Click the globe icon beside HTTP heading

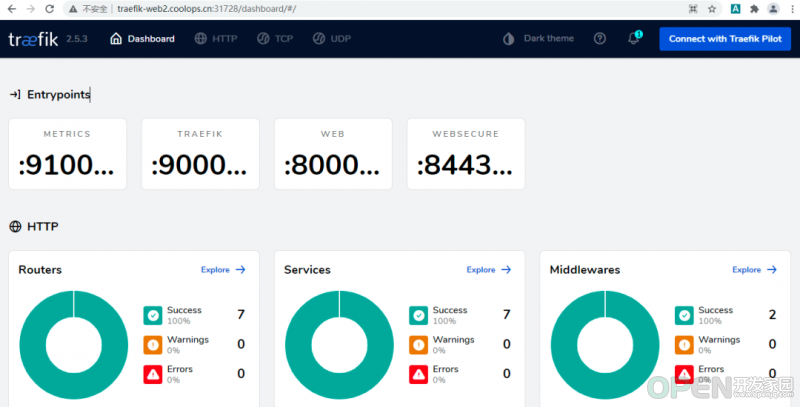15,226
